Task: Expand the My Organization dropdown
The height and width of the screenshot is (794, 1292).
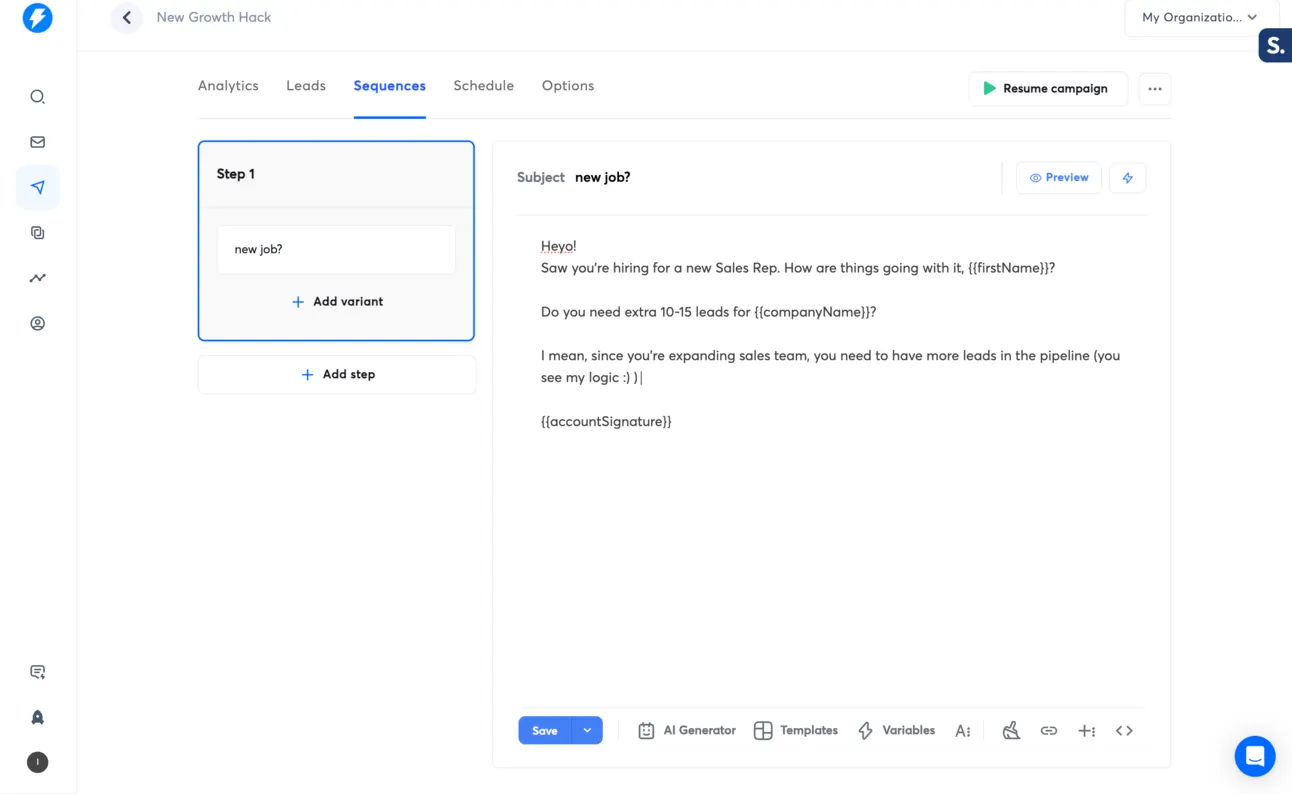Action: click(x=1201, y=18)
